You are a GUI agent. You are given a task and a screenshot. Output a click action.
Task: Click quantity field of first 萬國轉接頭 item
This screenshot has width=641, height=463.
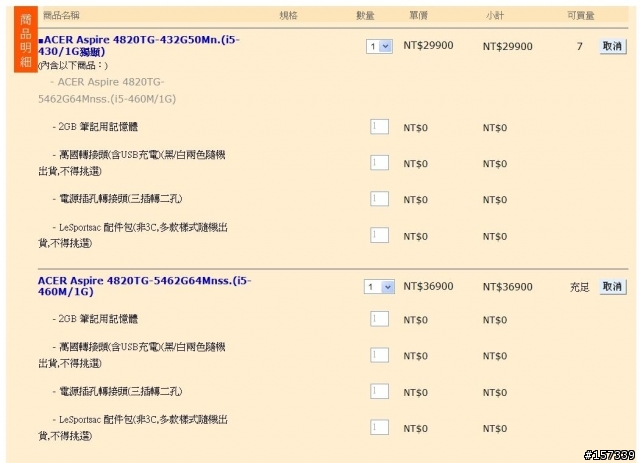pyautogui.click(x=379, y=163)
